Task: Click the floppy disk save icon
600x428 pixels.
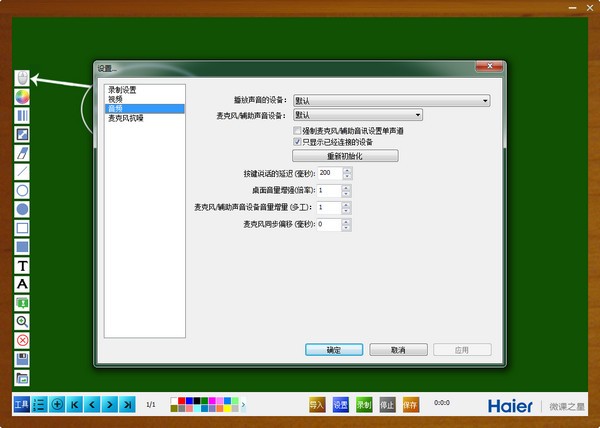Action: click(x=22, y=359)
